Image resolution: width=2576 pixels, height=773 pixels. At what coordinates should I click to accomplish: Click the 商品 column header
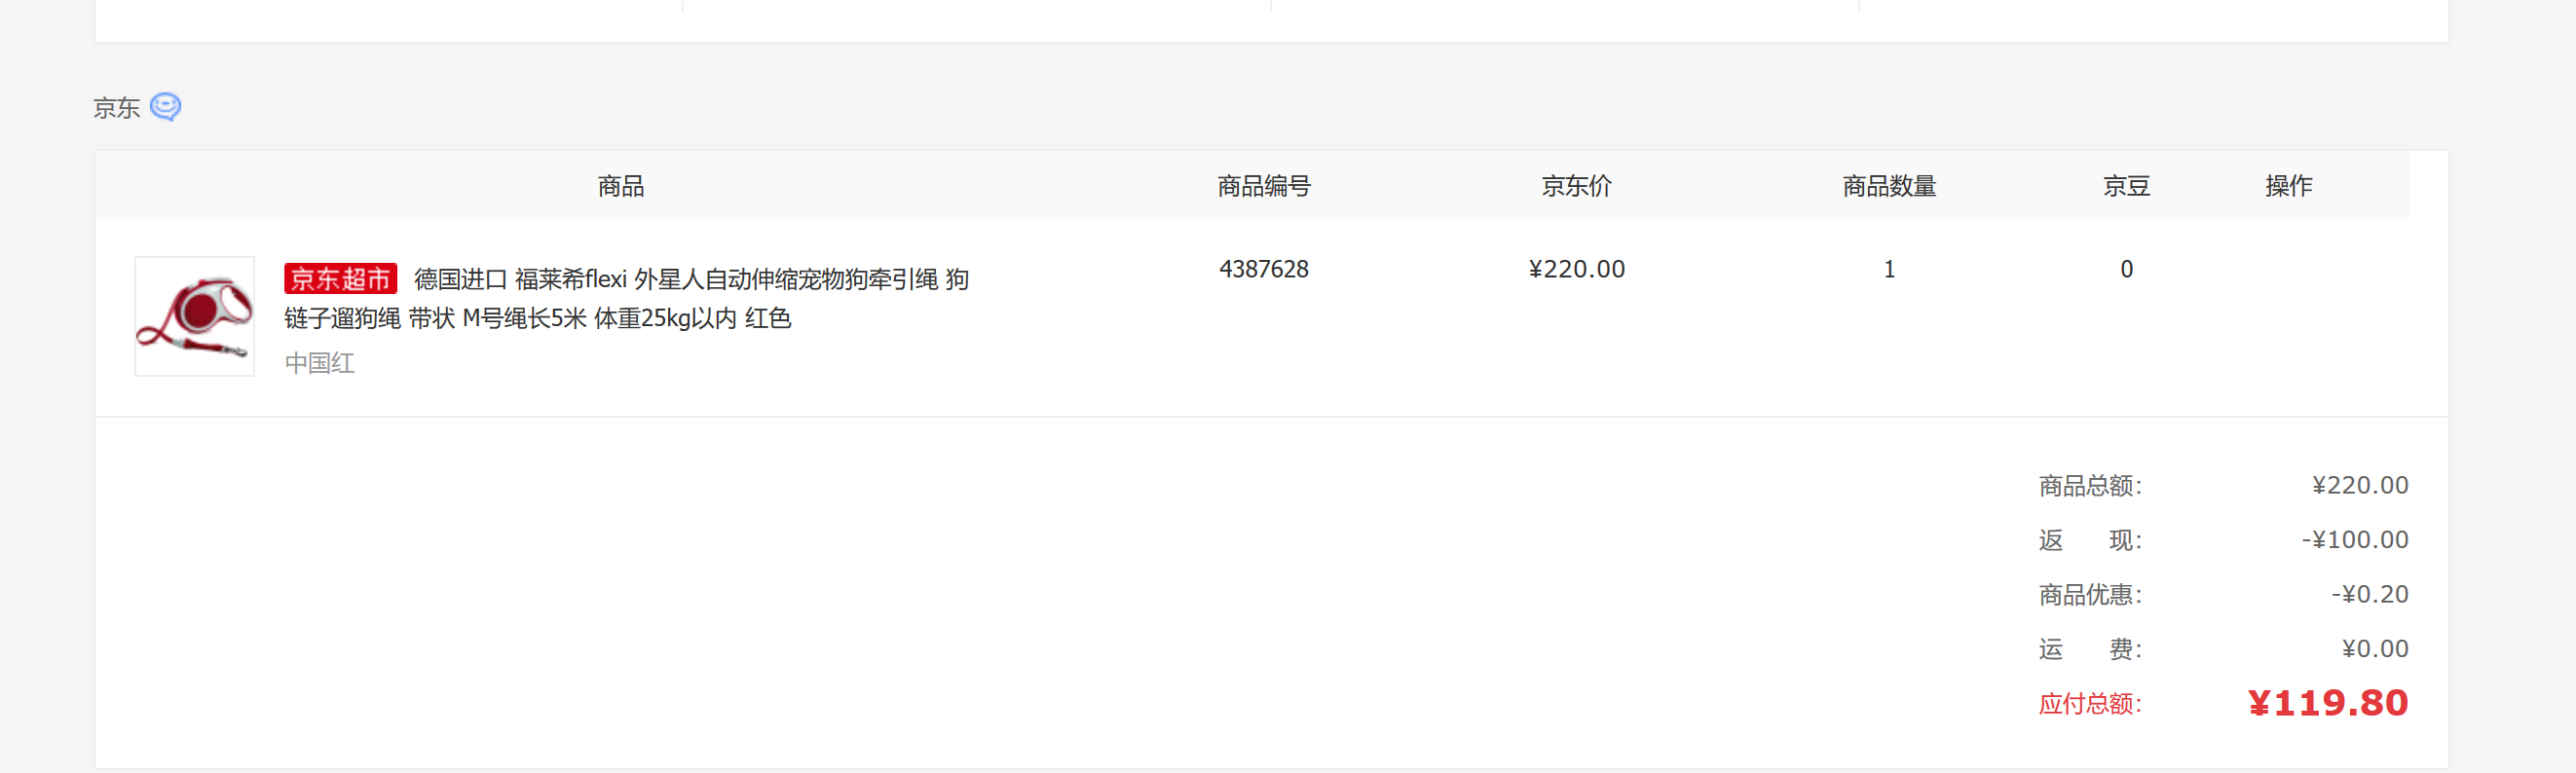pyautogui.click(x=621, y=186)
